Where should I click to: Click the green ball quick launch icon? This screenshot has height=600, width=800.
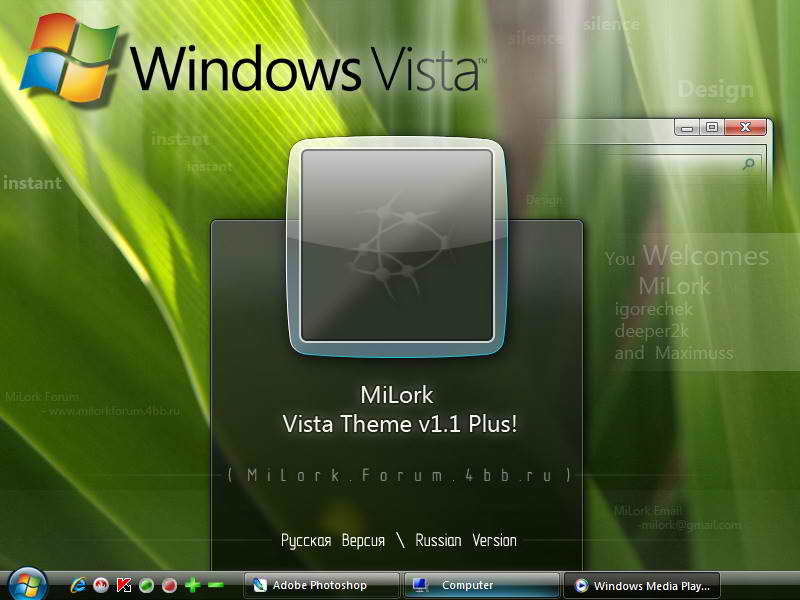point(146,585)
